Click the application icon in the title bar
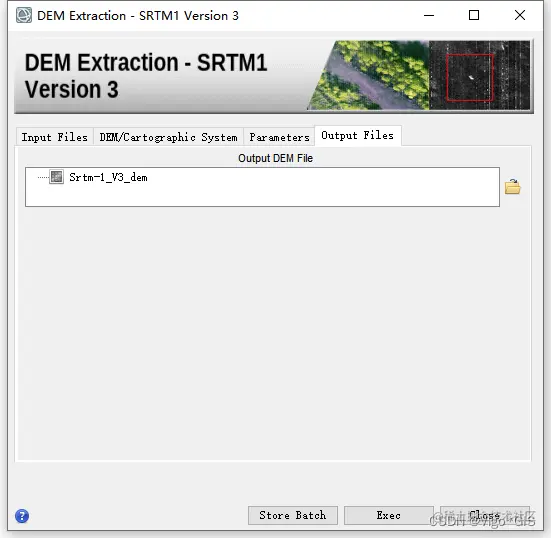 pos(24,15)
